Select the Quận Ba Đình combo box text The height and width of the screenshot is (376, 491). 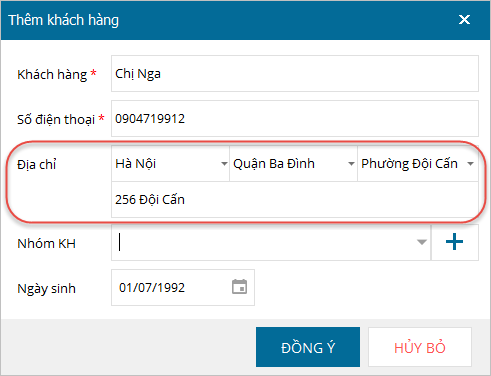[x=274, y=164]
